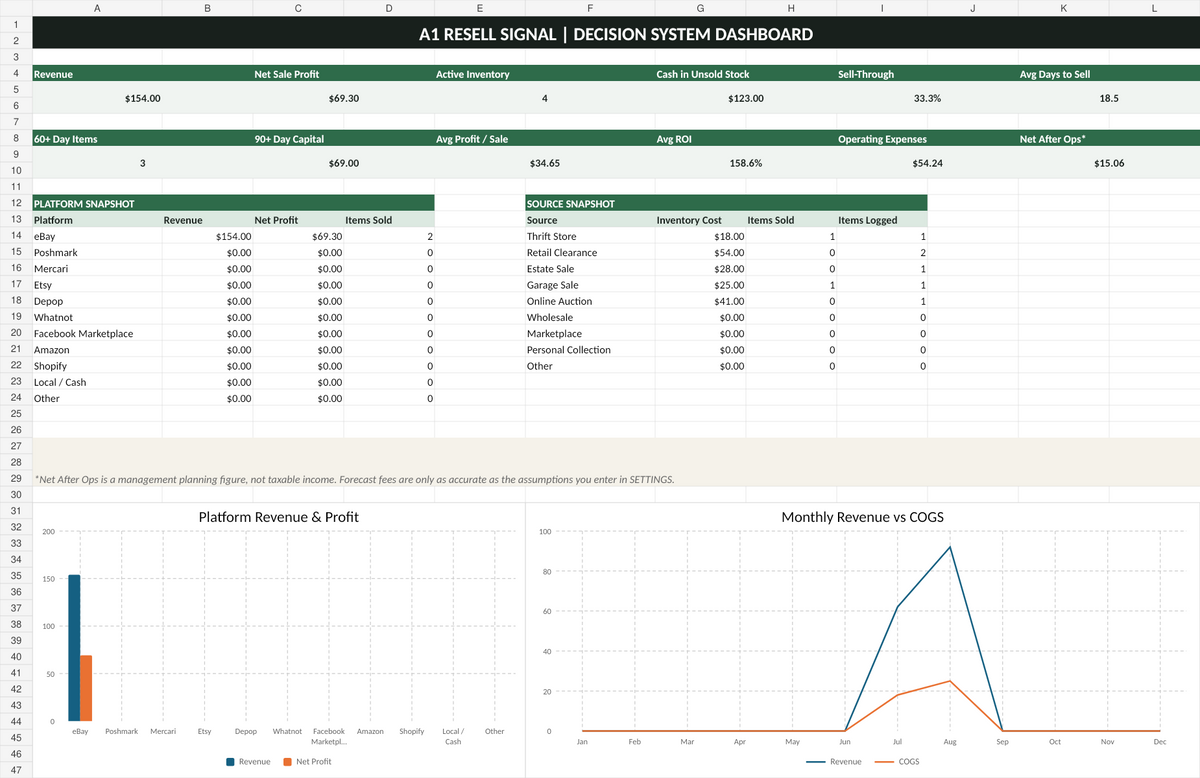Select the 18.5 days value
The width and height of the screenshot is (1200, 778).
point(1108,98)
